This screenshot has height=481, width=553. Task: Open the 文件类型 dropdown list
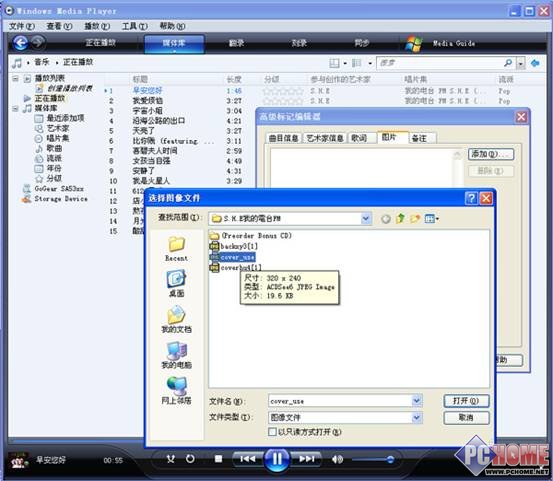pyautogui.click(x=417, y=418)
